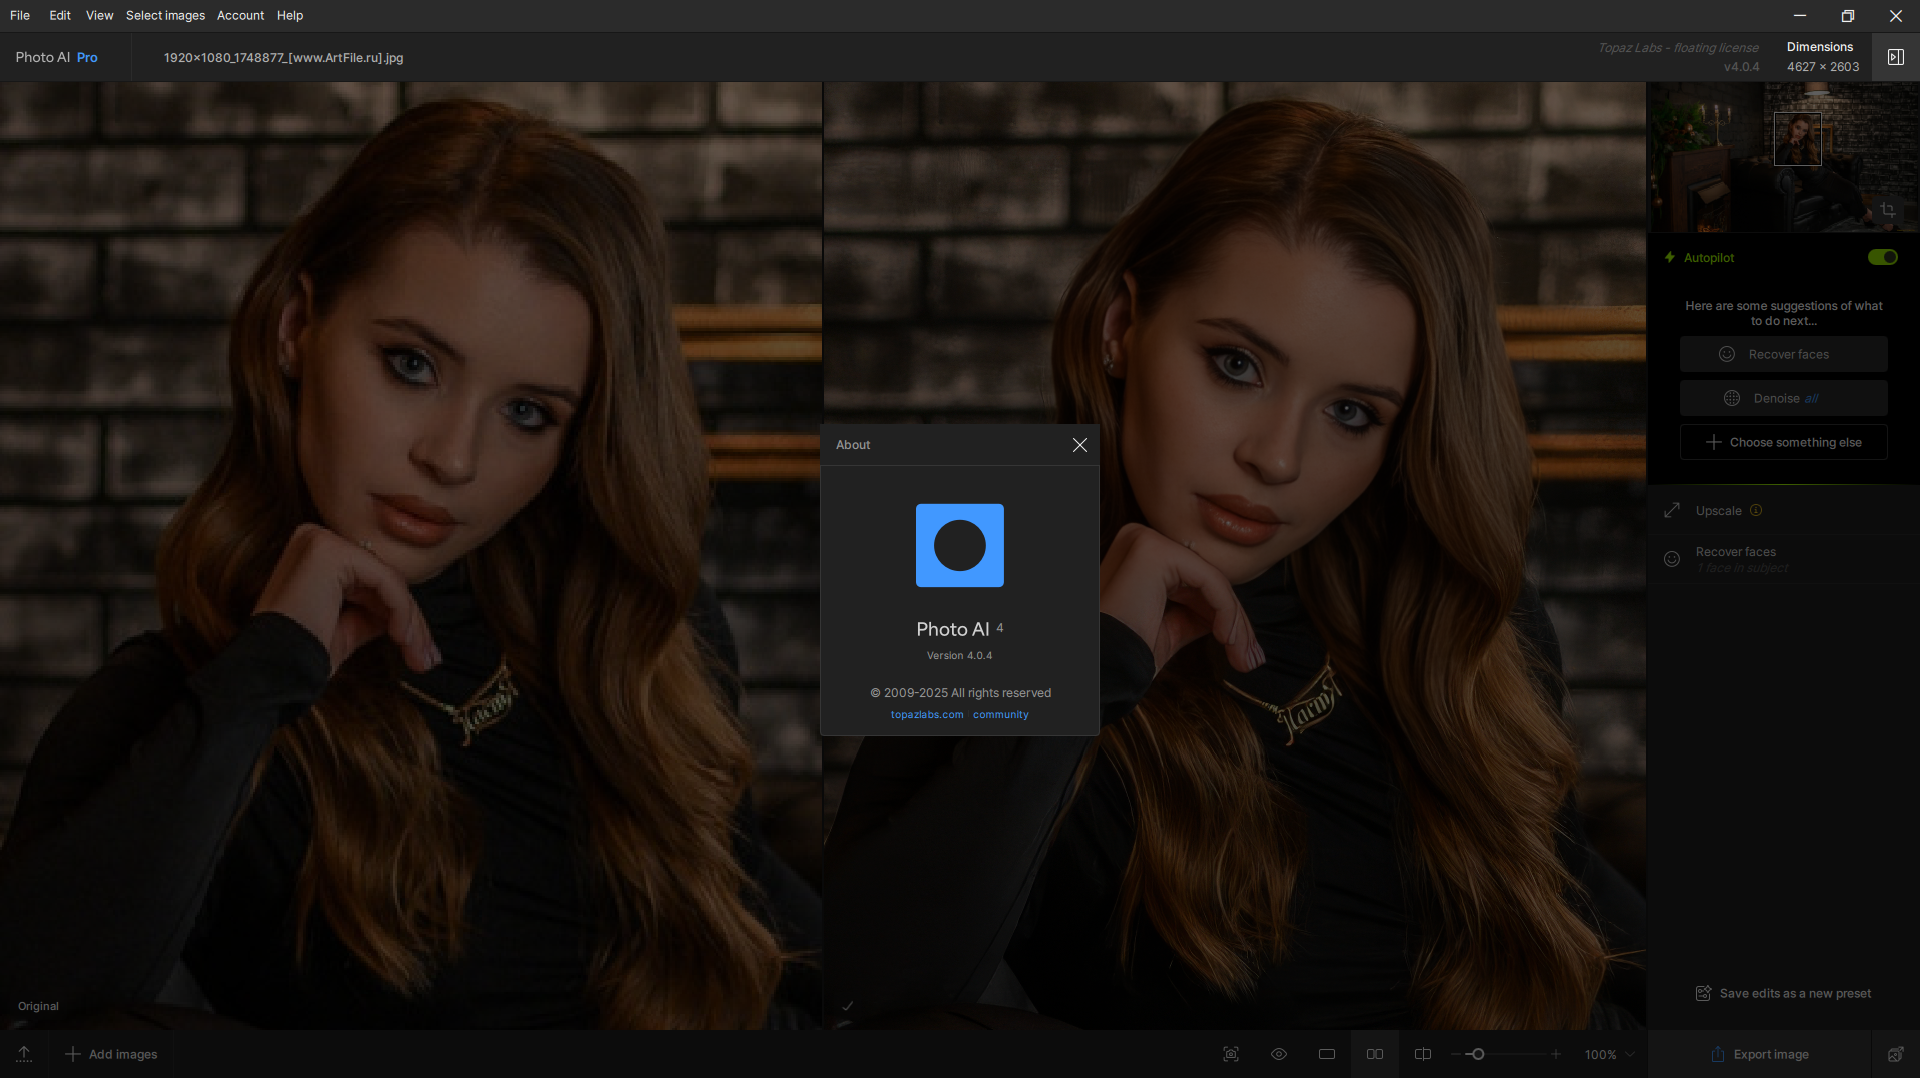Click Choose something else button
Screen dimensions: 1920x1080
[x=1784, y=442]
